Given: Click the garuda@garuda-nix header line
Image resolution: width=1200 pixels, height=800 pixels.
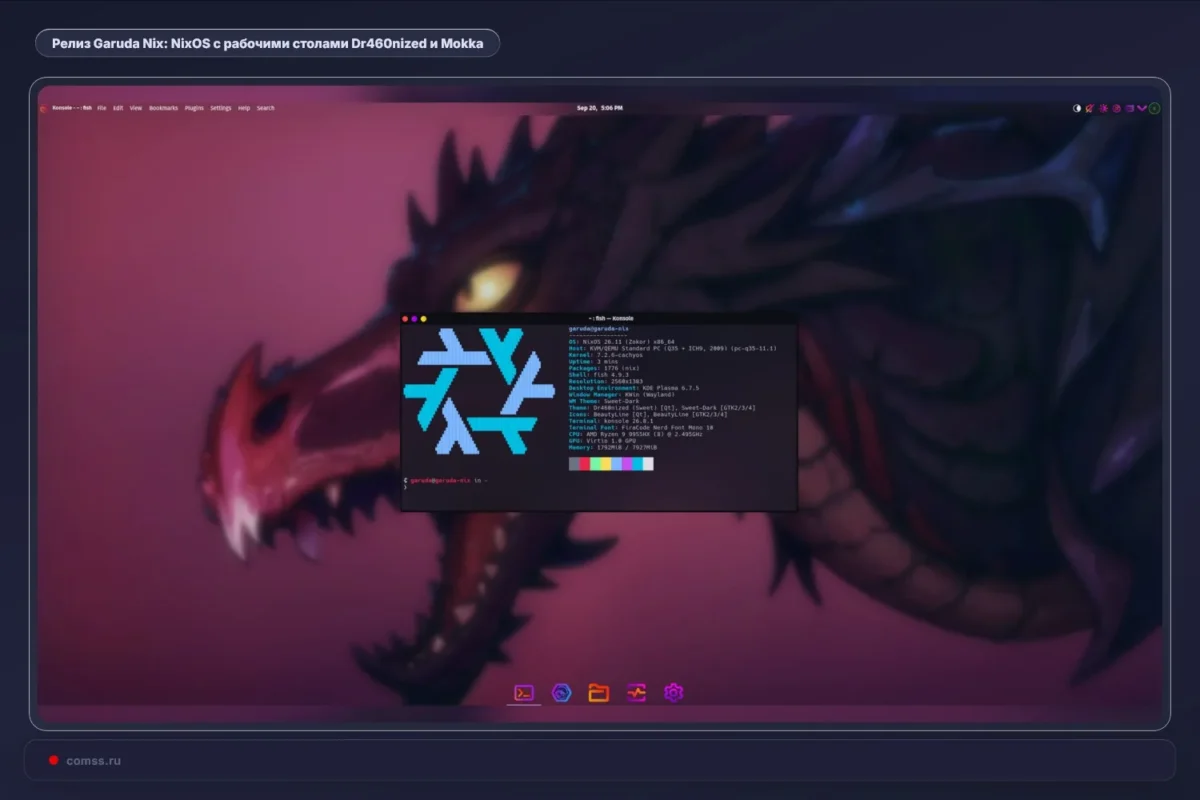Looking at the screenshot, I should pyautogui.click(x=599, y=329).
